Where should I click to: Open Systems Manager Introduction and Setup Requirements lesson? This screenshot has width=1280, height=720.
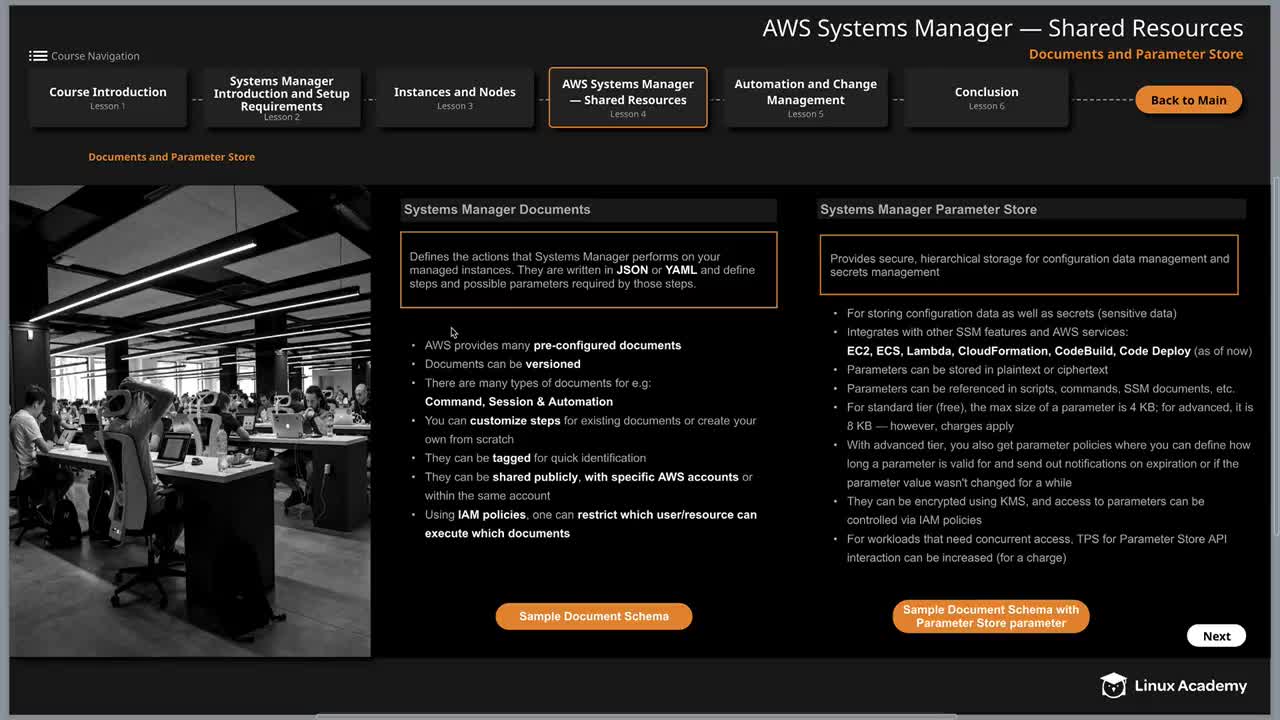281,97
